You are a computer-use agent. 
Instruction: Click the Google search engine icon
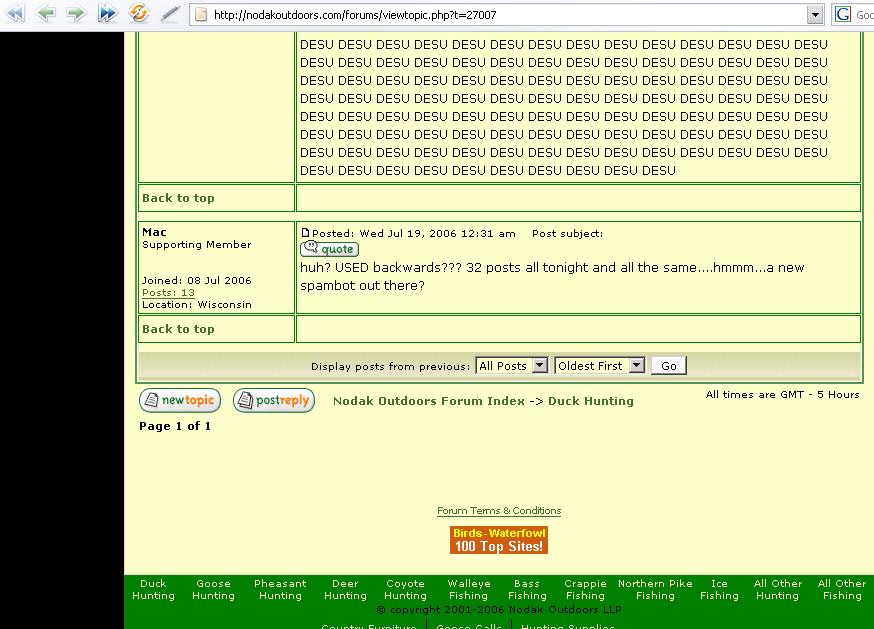click(842, 14)
